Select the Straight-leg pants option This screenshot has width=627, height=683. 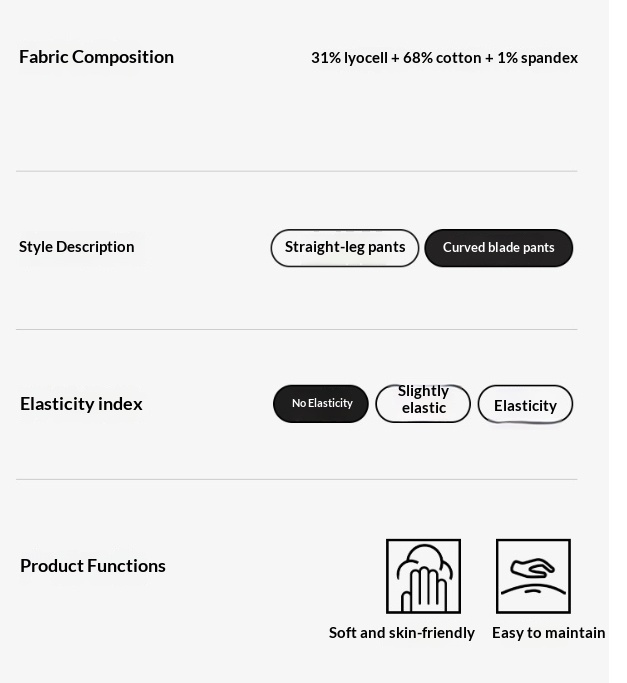[x=345, y=248]
